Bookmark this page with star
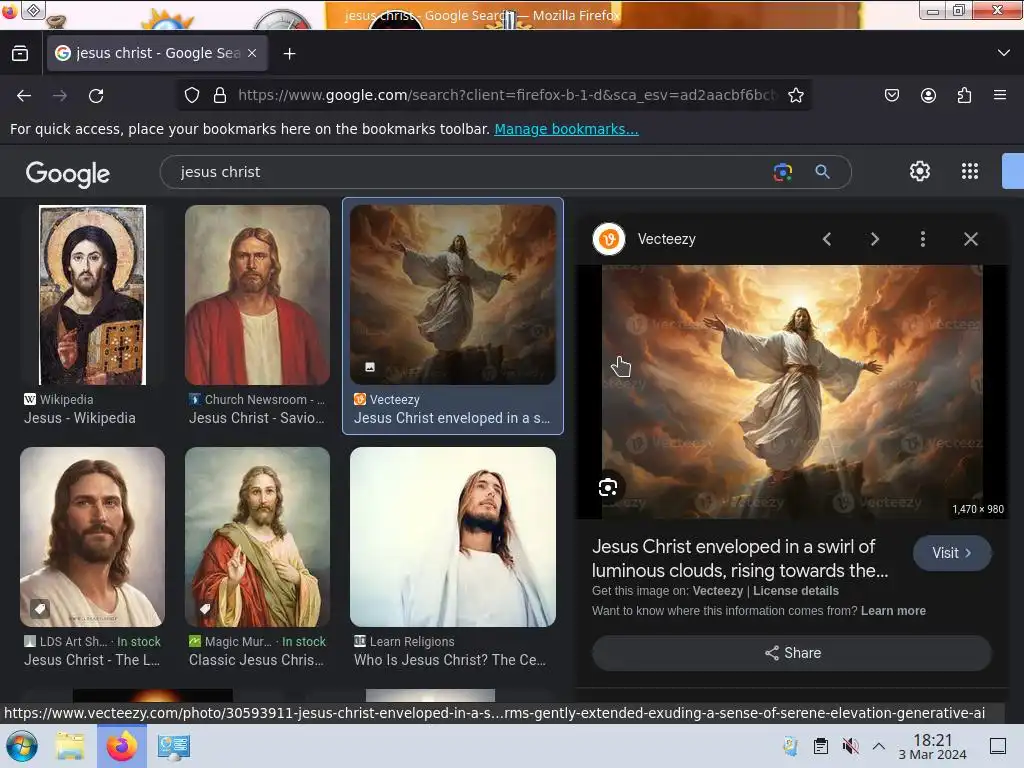This screenshot has width=1024, height=768. point(795,95)
